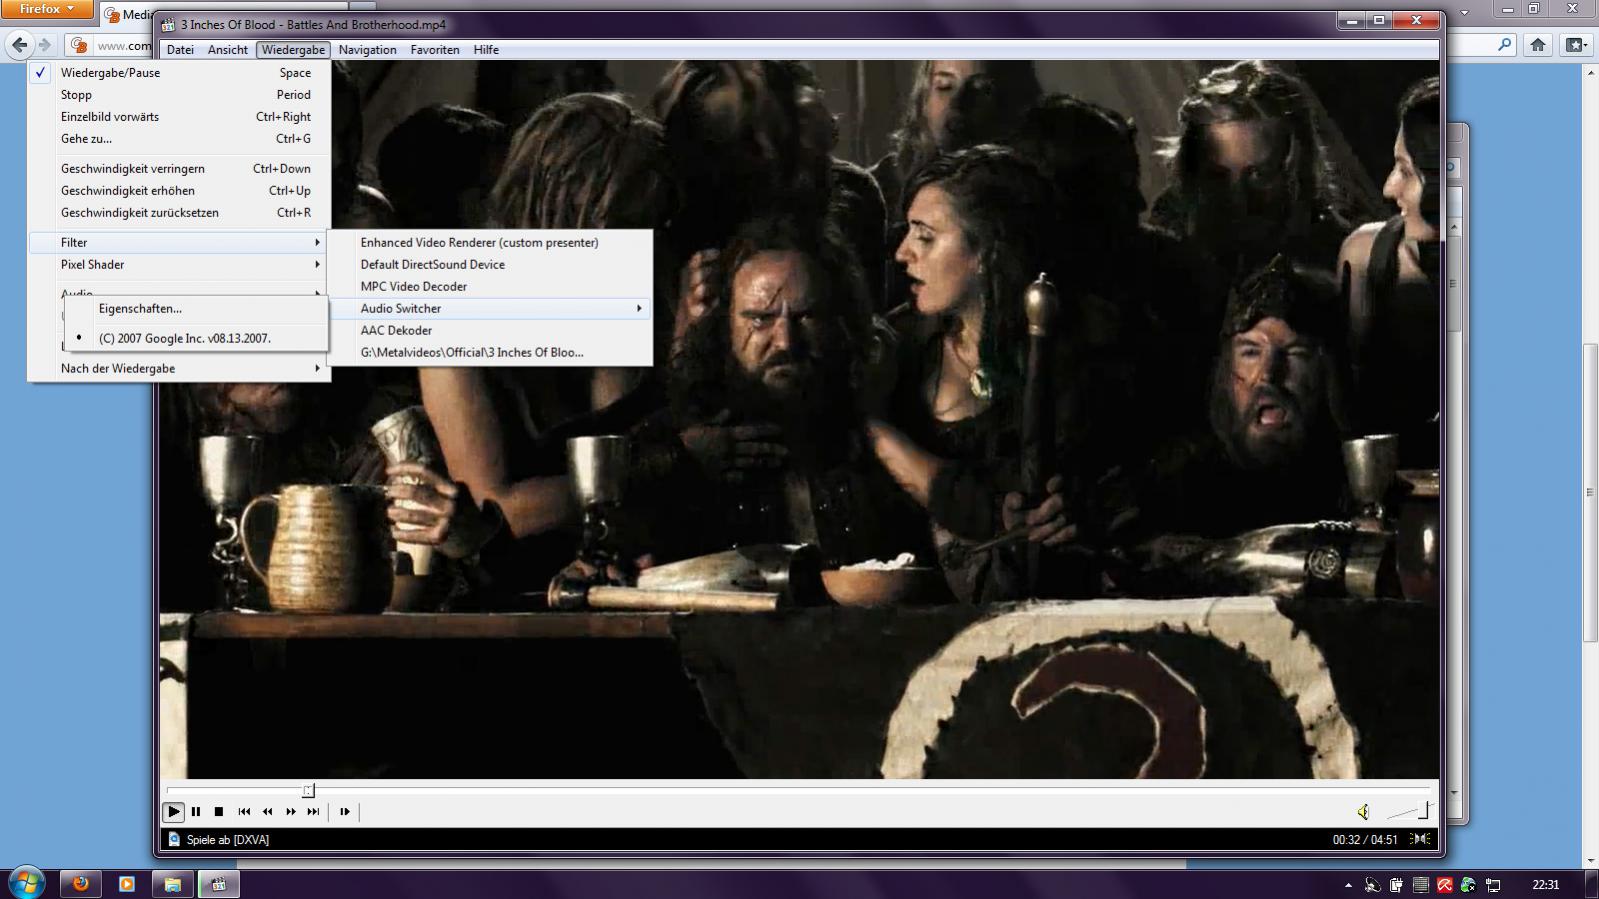
Task: Expand the Pixel Shader submenu
Action: click(x=178, y=265)
